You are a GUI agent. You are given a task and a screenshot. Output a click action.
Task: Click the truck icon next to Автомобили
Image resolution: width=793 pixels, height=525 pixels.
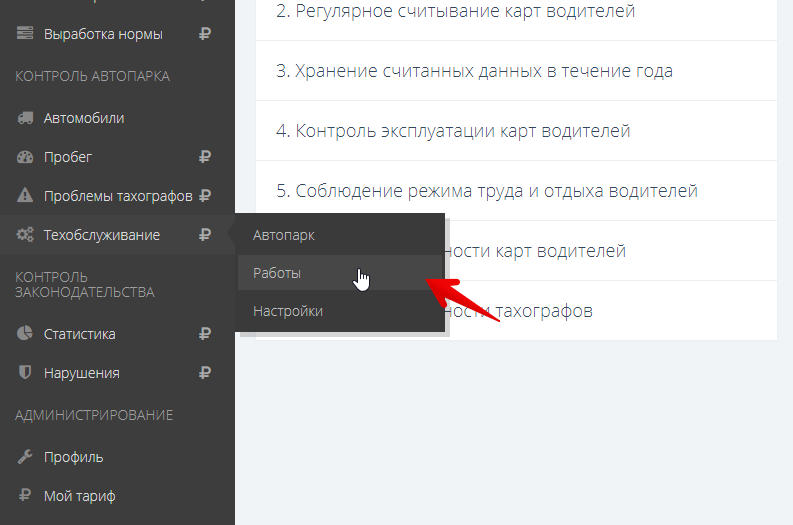click(25, 118)
